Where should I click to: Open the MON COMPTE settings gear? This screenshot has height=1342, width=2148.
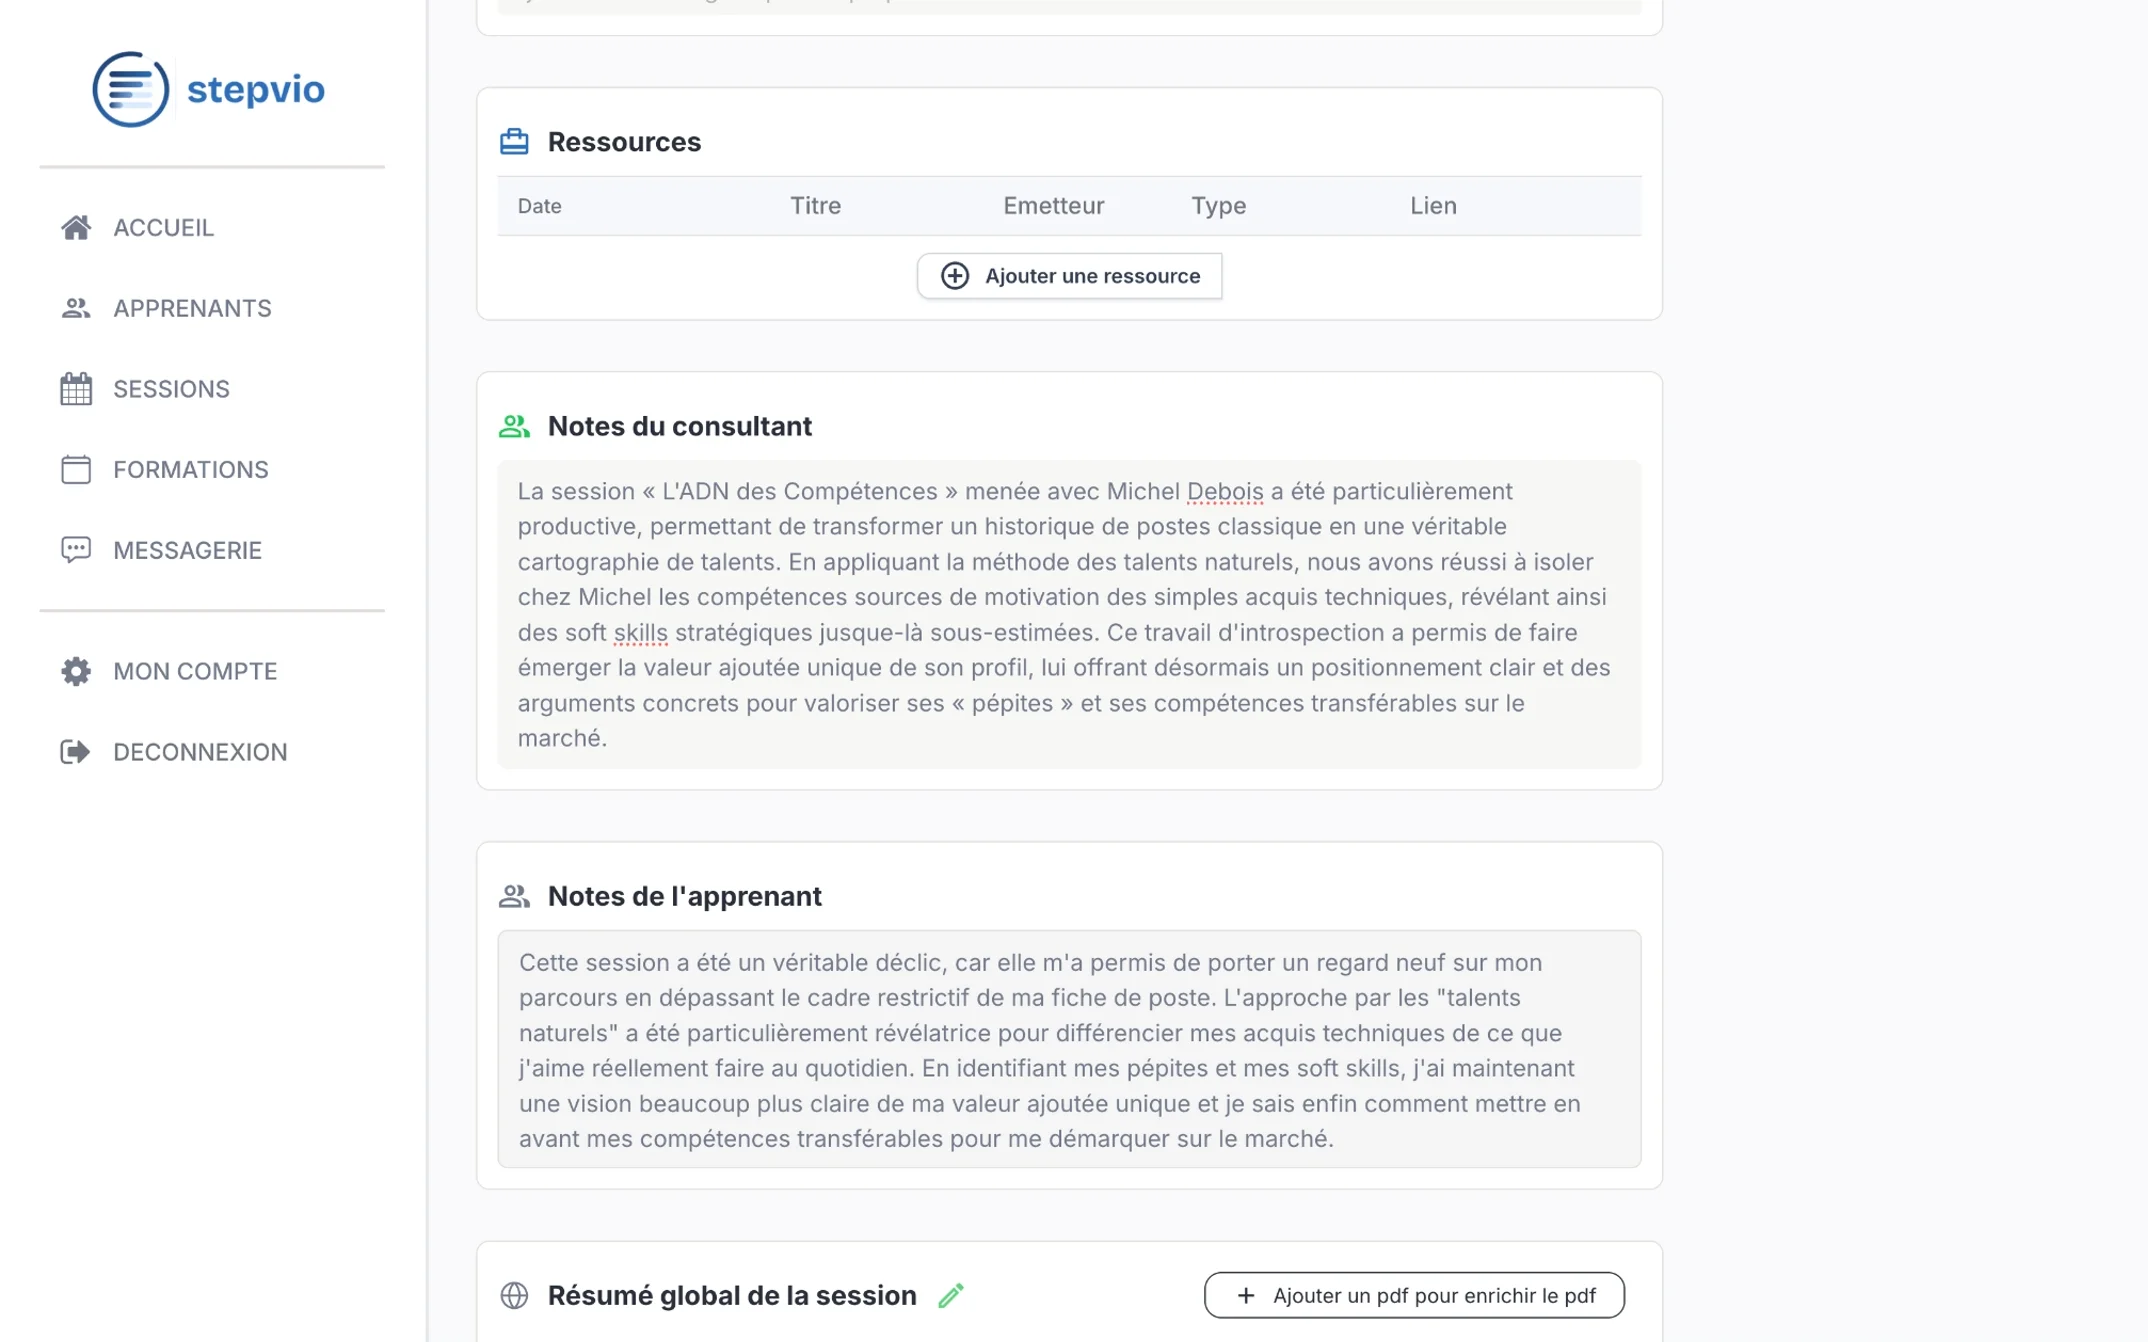click(x=76, y=671)
